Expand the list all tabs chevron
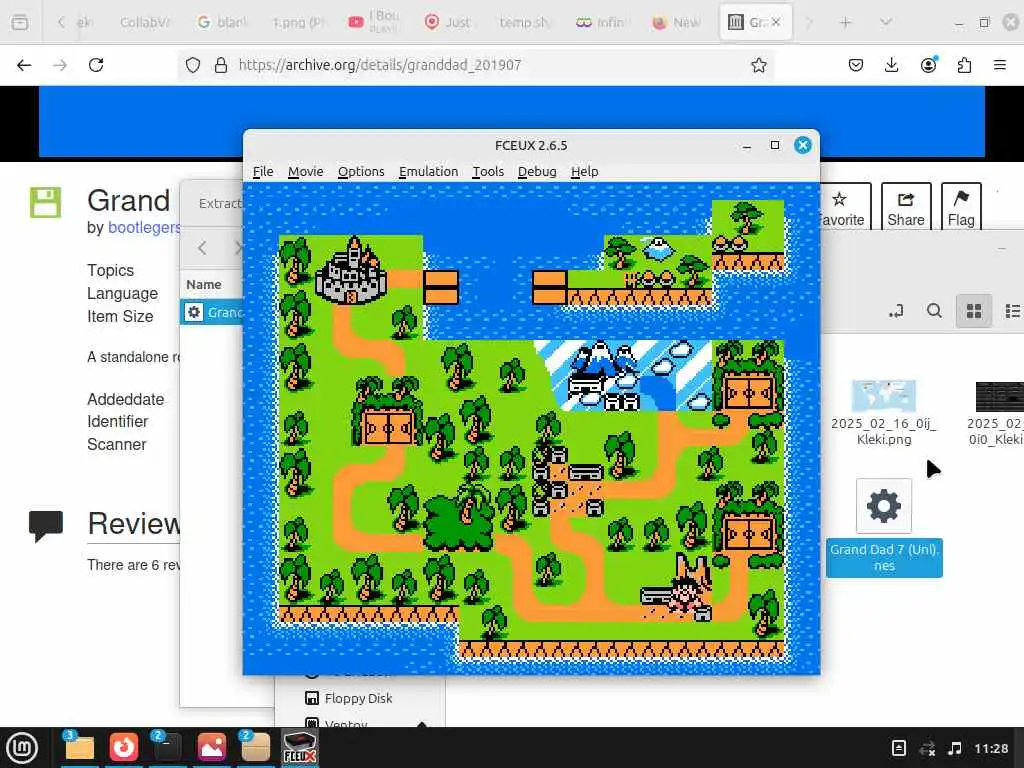This screenshot has height=768, width=1024. tap(886, 22)
